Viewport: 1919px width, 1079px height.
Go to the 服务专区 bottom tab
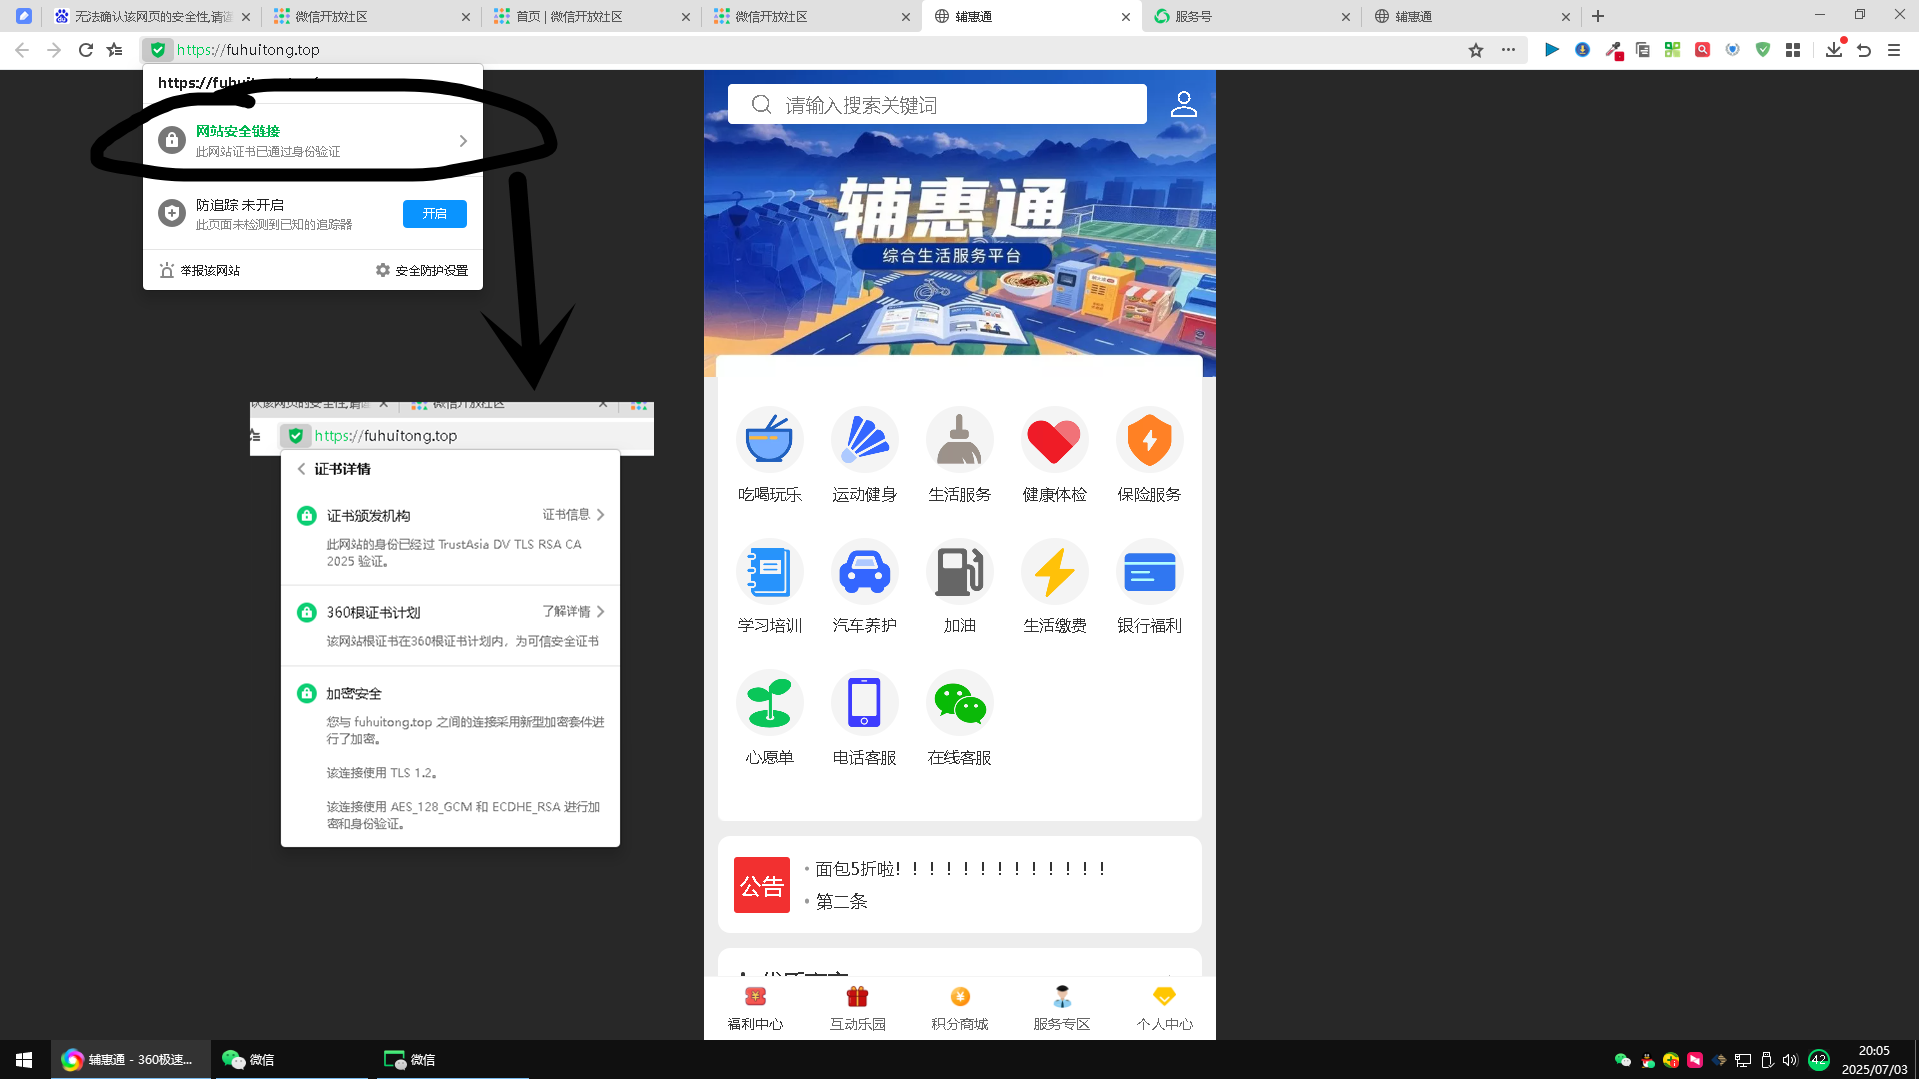(1062, 1008)
